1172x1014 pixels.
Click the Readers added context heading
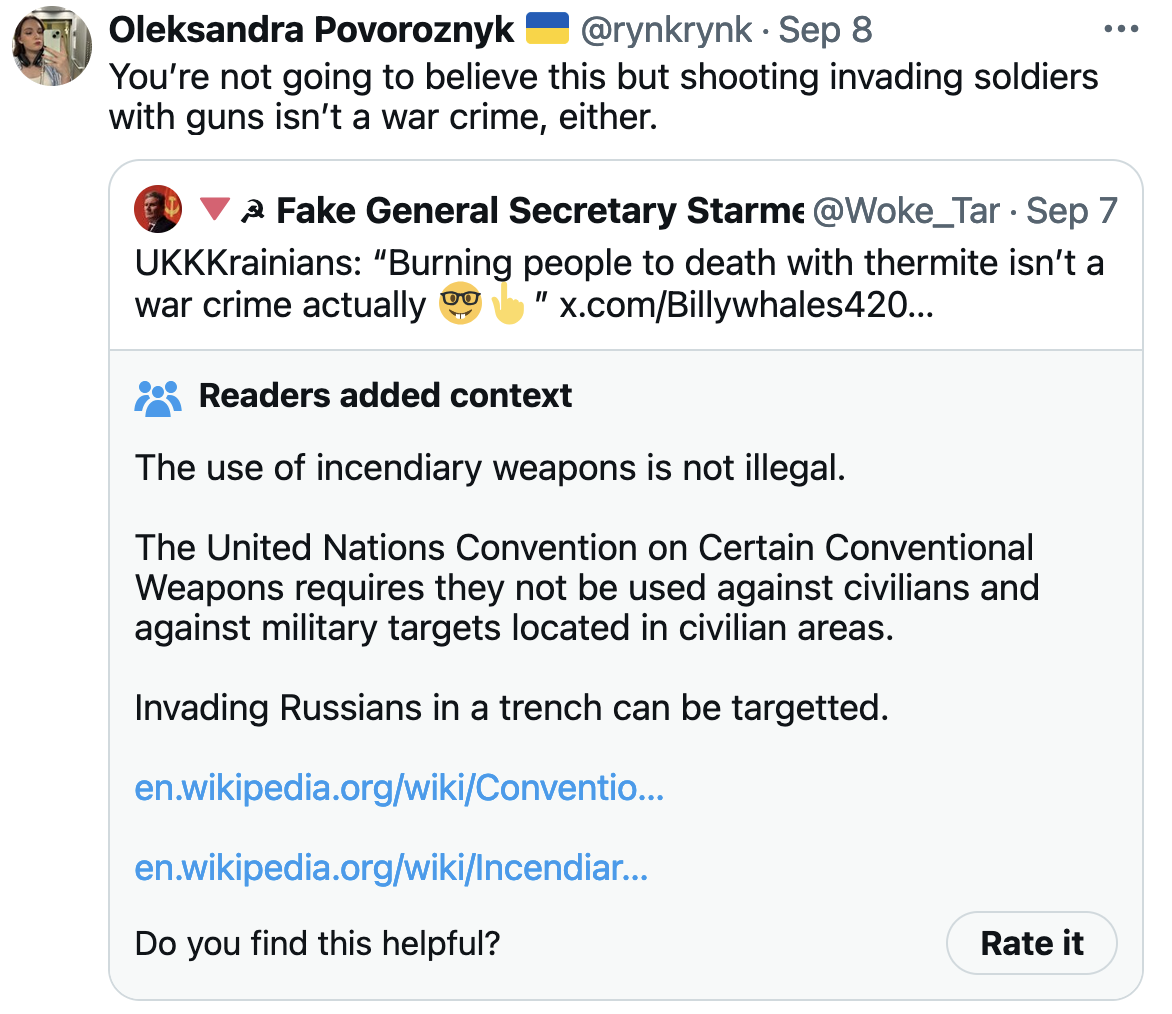(x=385, y=396)
